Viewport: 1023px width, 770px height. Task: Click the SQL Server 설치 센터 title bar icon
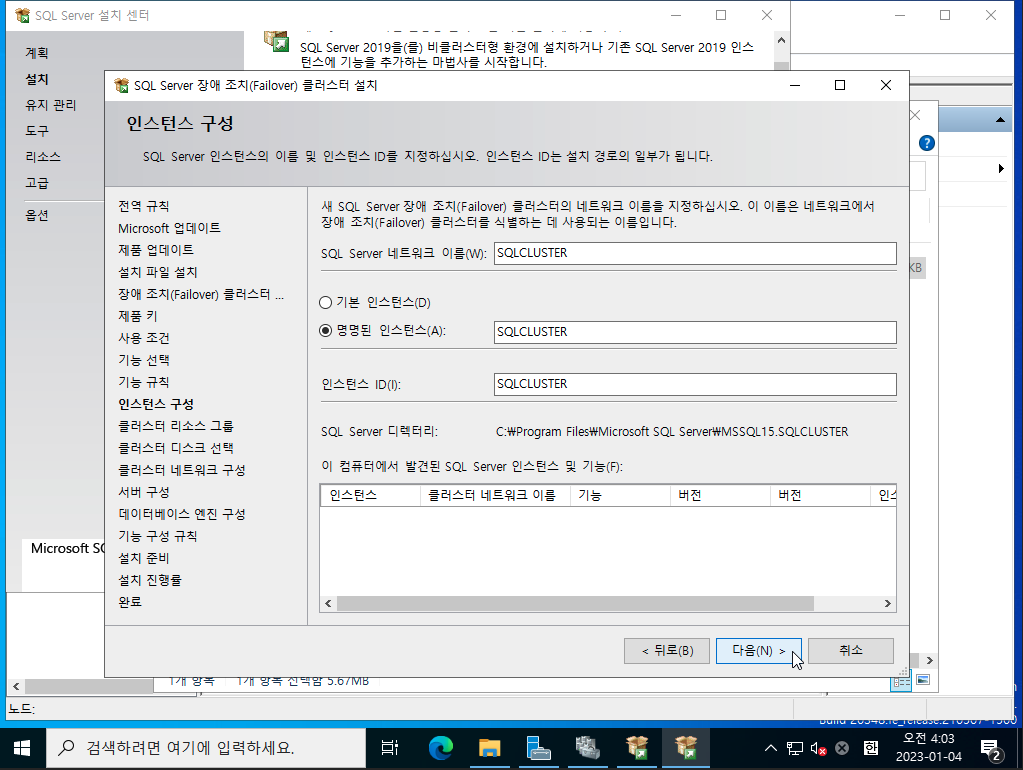[22, 15]
